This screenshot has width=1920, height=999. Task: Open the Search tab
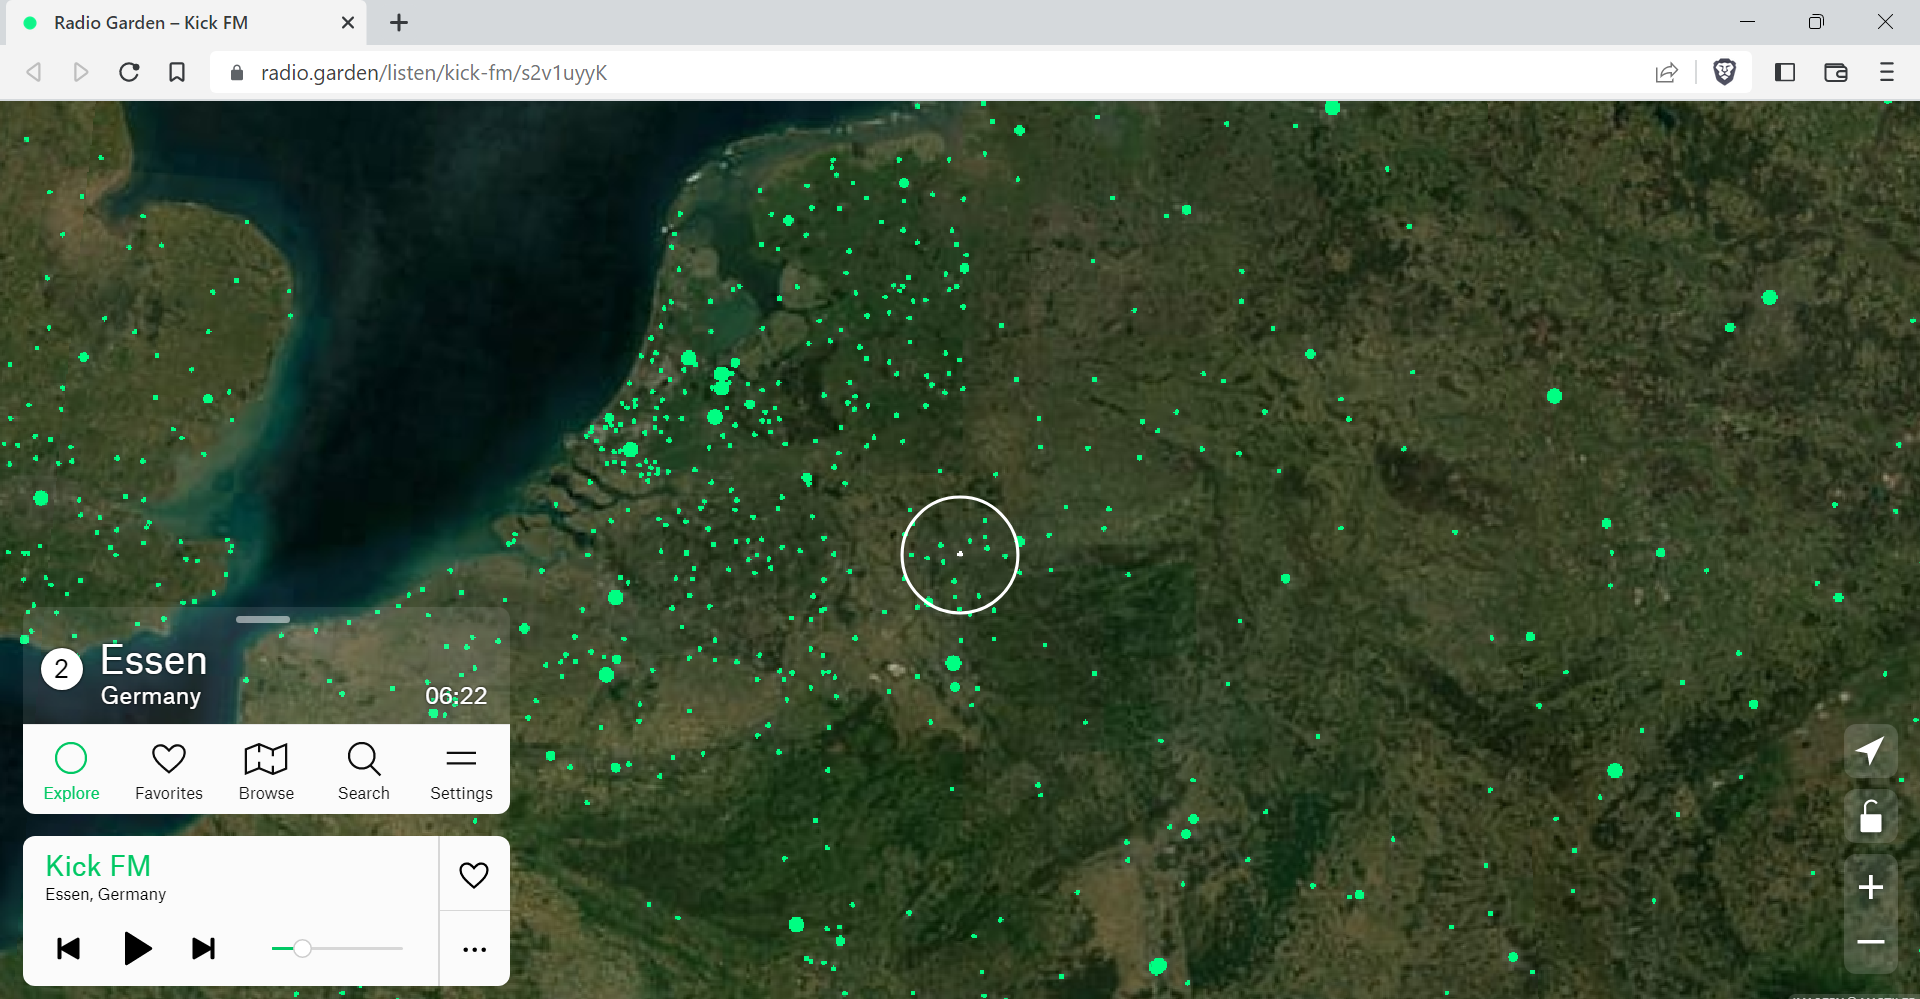[364, 771]
